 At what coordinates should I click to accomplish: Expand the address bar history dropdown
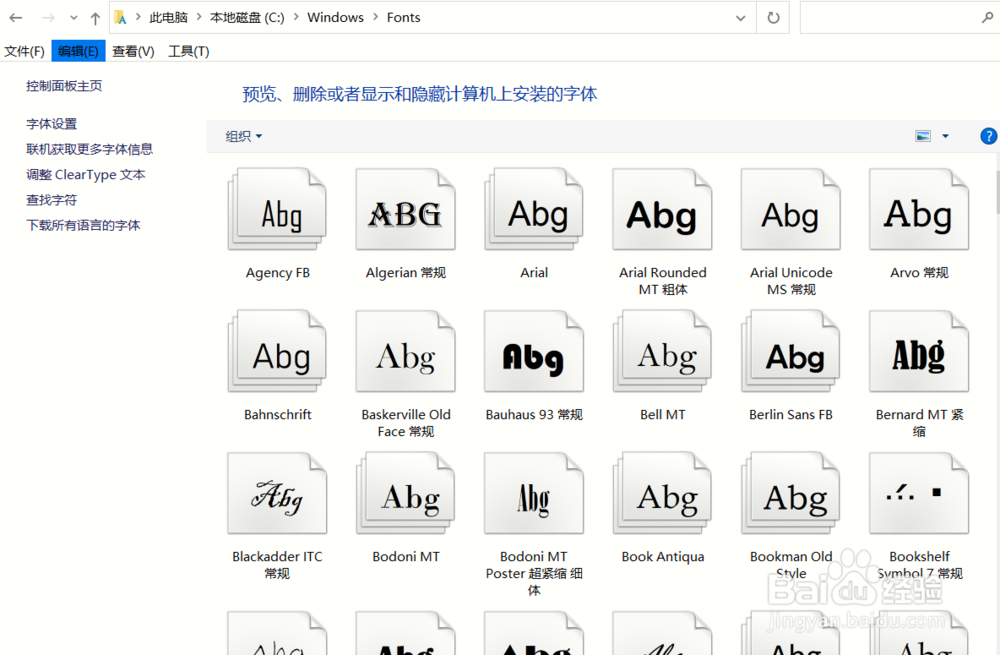pyautogui.click(x=740, y=18)
